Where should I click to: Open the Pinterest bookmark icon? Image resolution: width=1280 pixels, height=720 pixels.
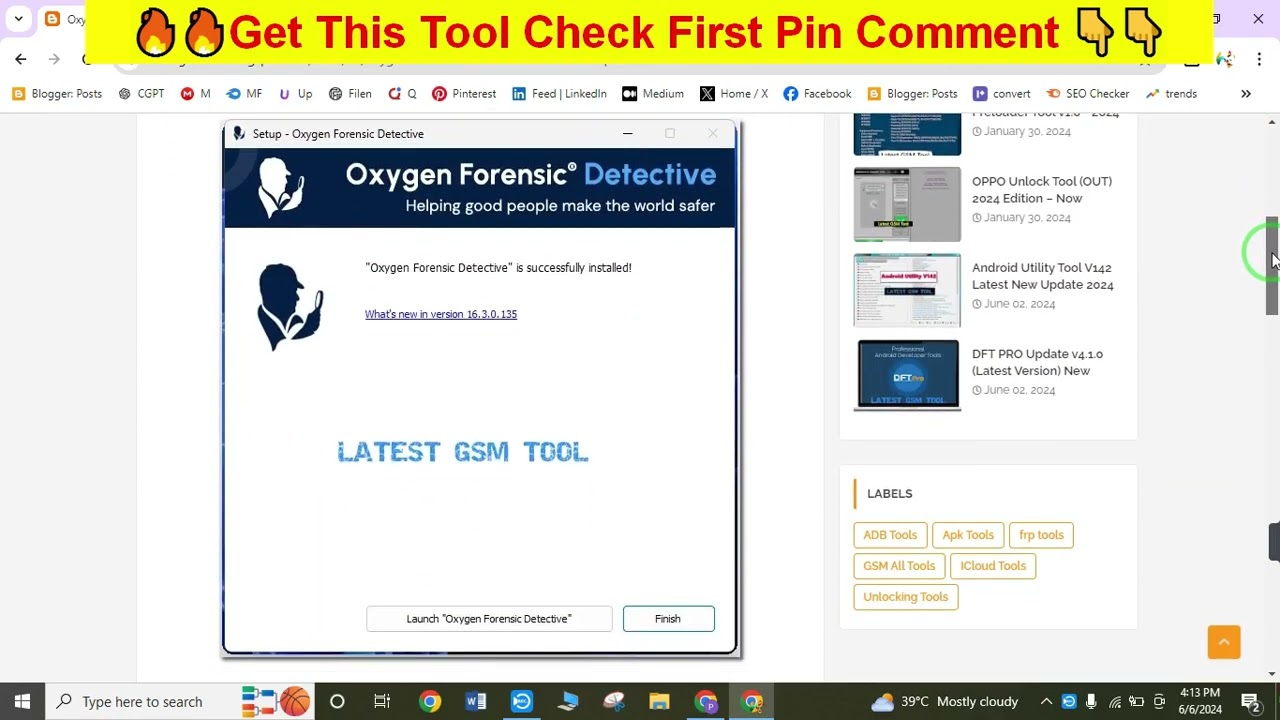[x=463, y=93]
